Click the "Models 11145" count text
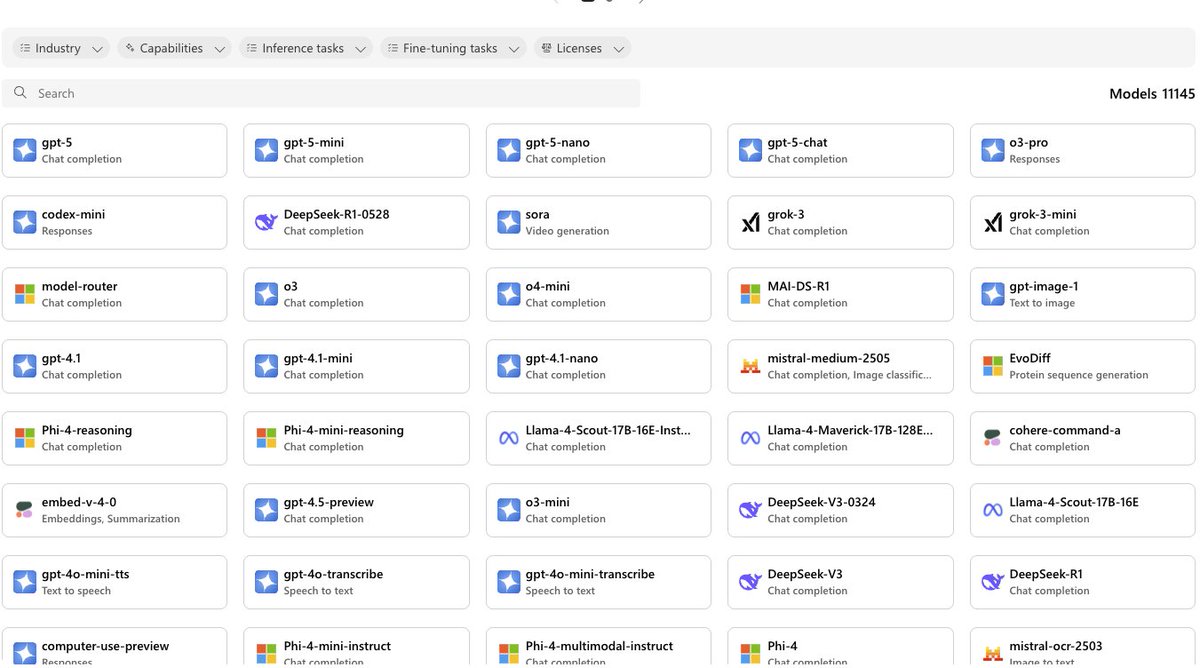This screenshot has height=668, width=1200. (x=1152, y=94)
